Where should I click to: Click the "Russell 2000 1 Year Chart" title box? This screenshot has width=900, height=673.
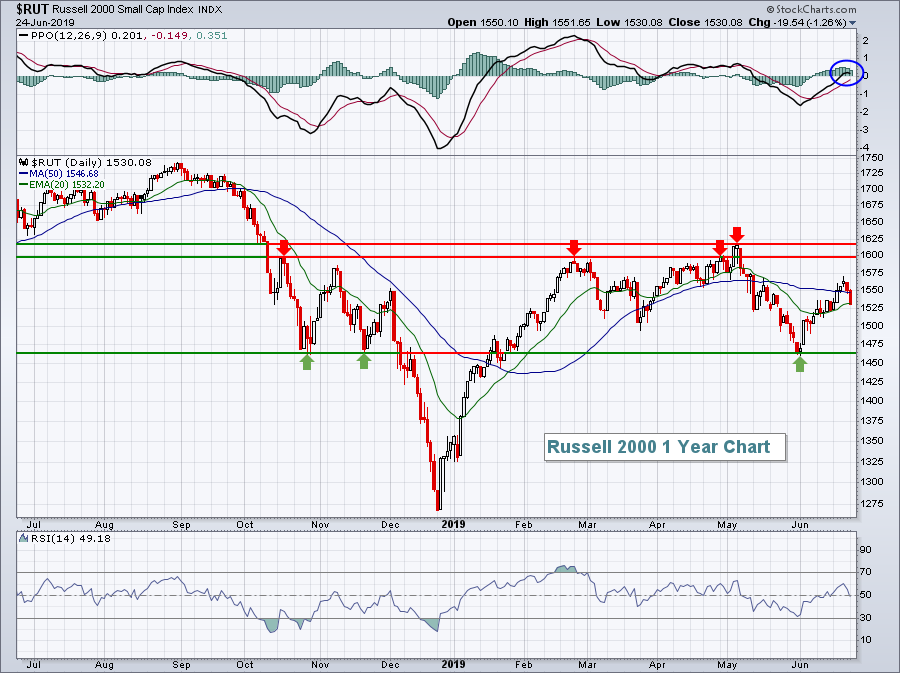[665, 447]
